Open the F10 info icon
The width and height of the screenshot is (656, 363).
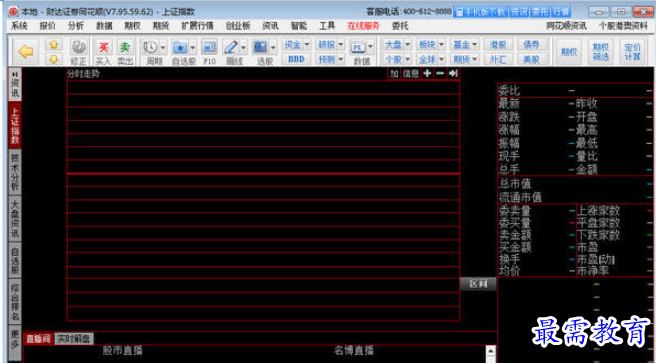pyautogui.click(x=209, y=47)
